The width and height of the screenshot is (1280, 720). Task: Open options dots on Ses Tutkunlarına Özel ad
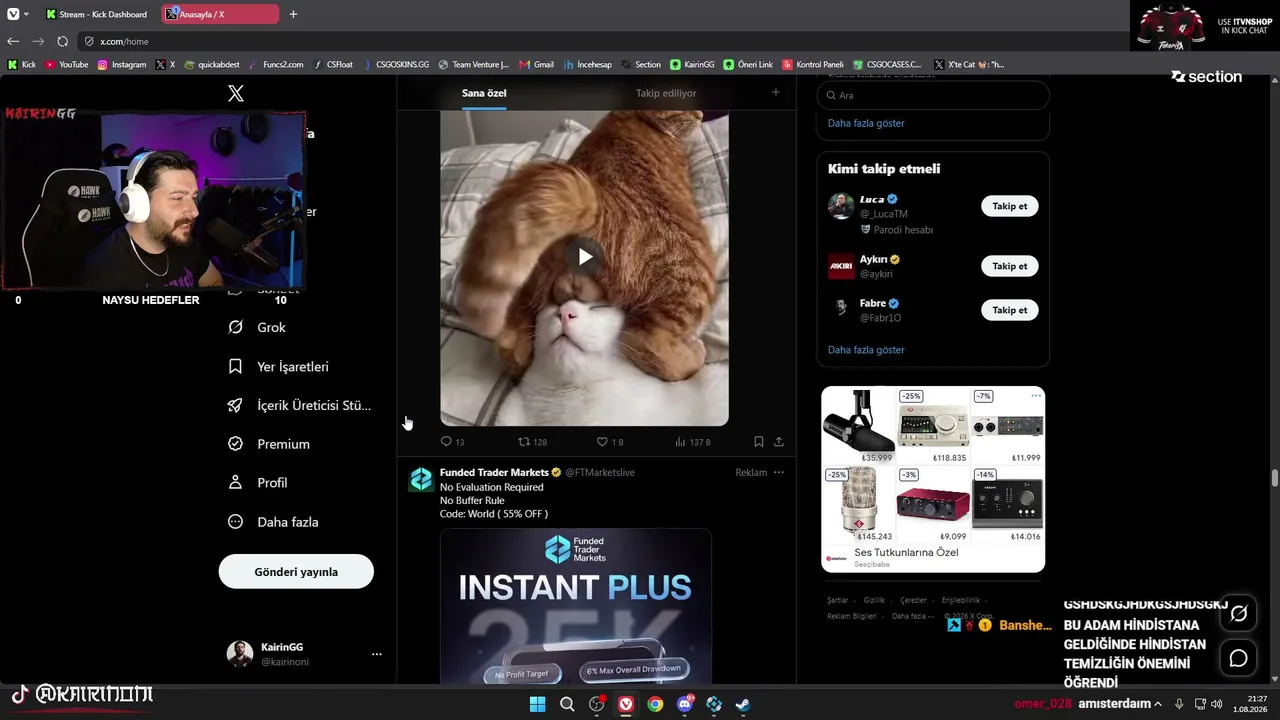(x=1036, y=396)
